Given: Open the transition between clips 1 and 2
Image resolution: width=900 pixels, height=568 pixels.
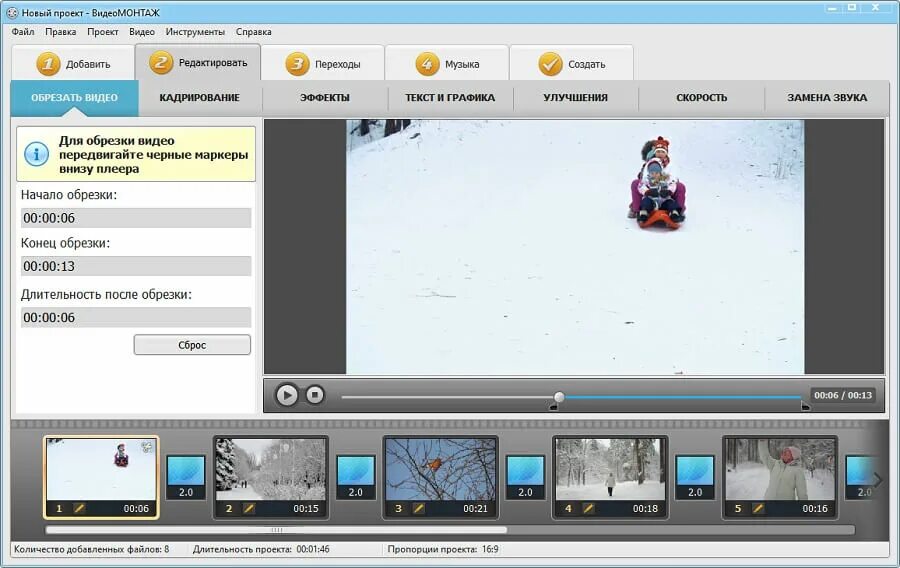Looking at the screenshot, I should coord(186,477).
